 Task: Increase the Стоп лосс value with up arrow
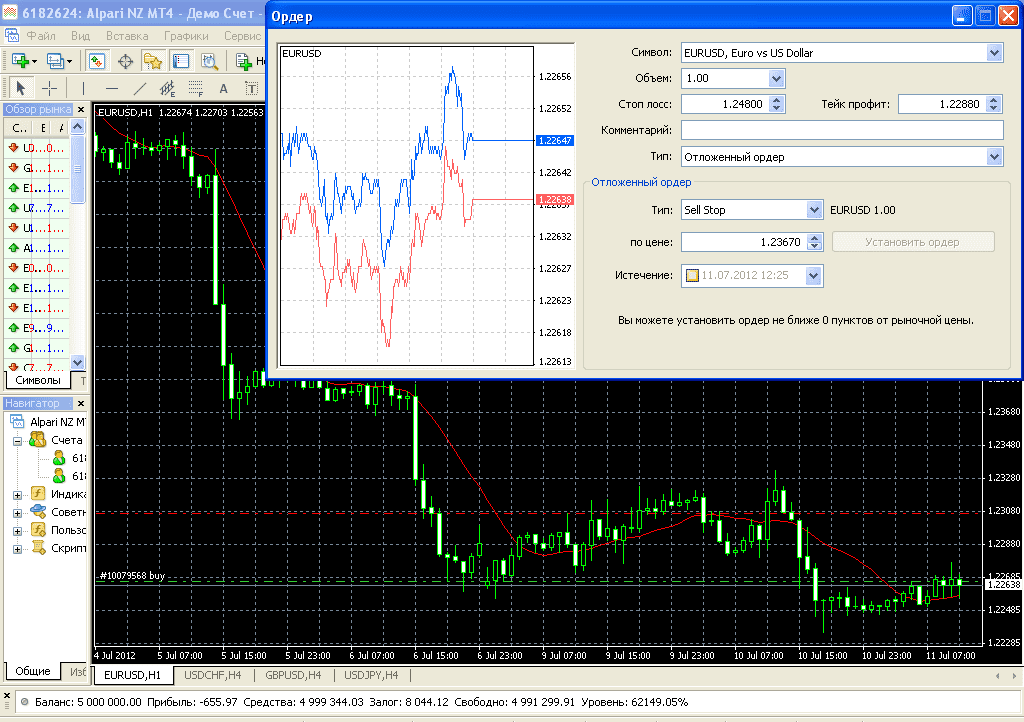click(776, 100)
